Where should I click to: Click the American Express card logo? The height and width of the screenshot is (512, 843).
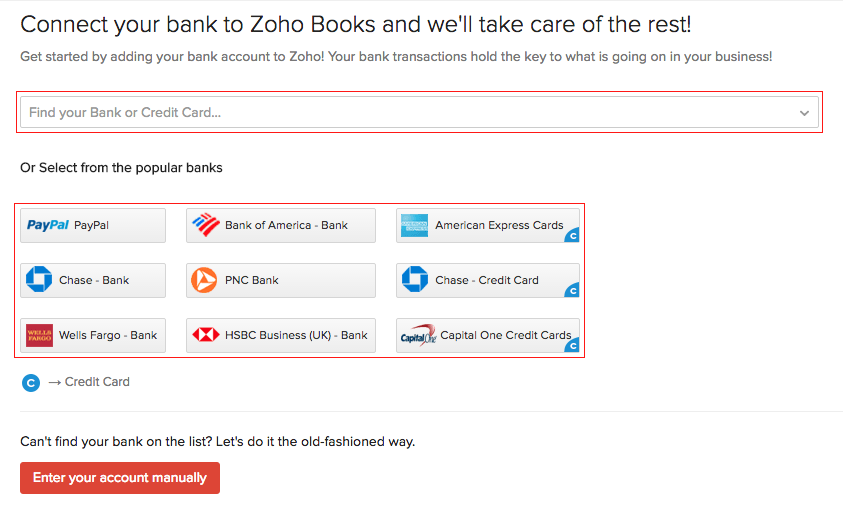(x=414, y=226)
